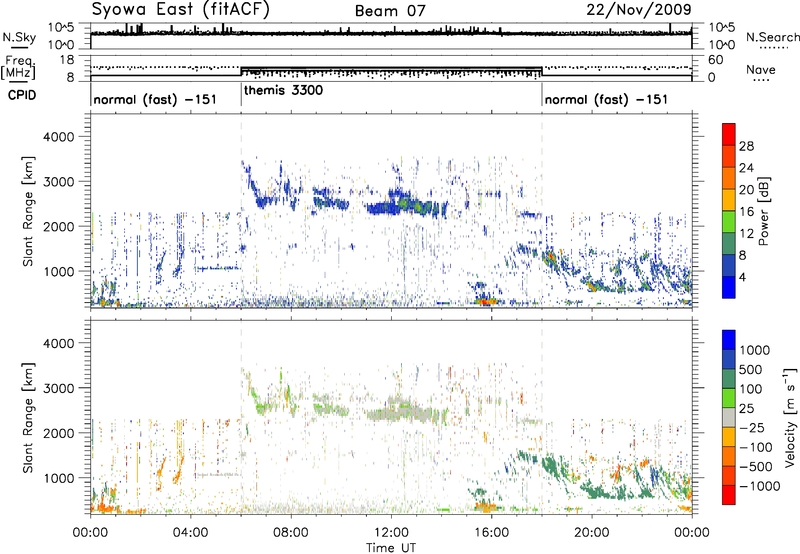Click the blue top segment of Velocity colorbar
Image resolution: width=800 pixels, height=554 pixels.
pyautogui.click(x=729, y=340)
